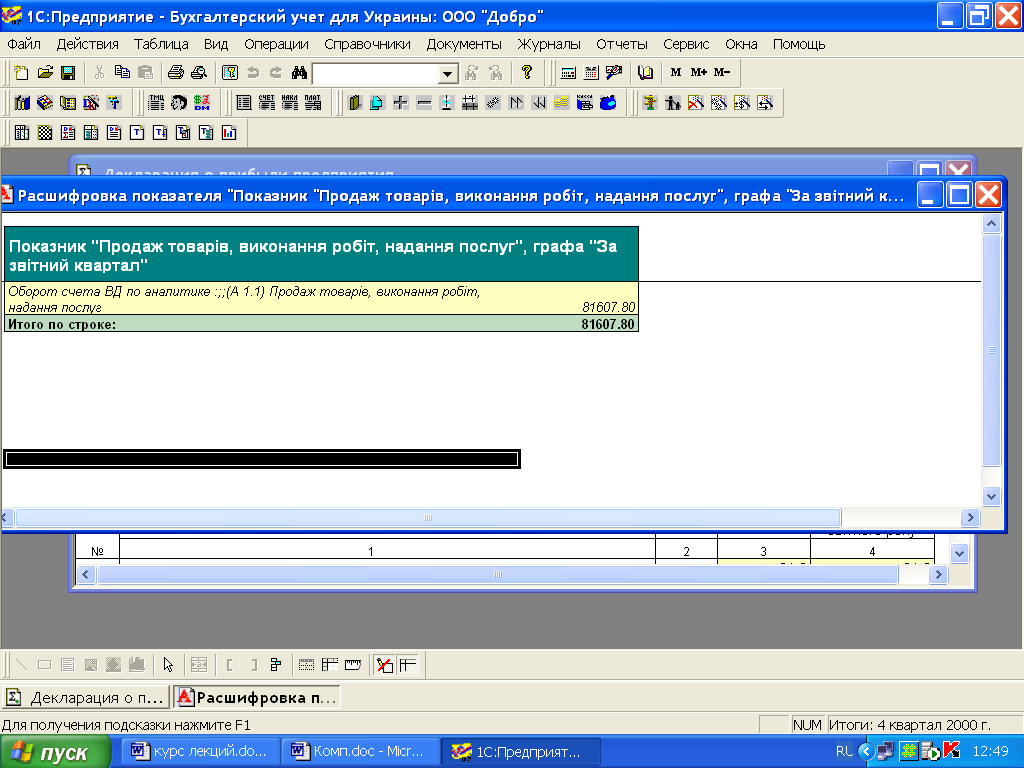
Task: Switch to Расшифровка п... window tab
Action: (x=257, y=697)
